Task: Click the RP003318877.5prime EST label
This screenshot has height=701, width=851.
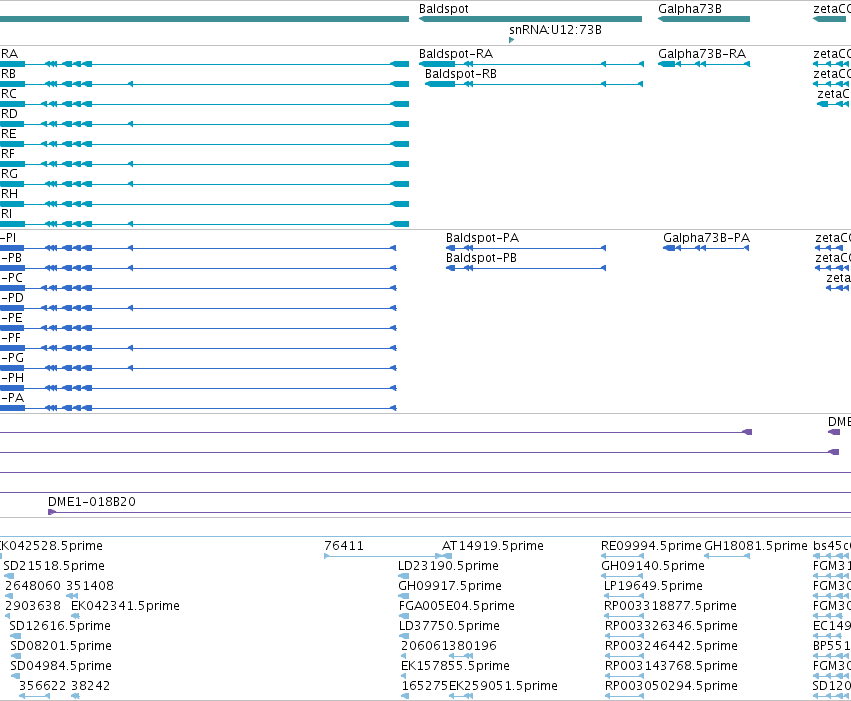Action: click(670, 606)
